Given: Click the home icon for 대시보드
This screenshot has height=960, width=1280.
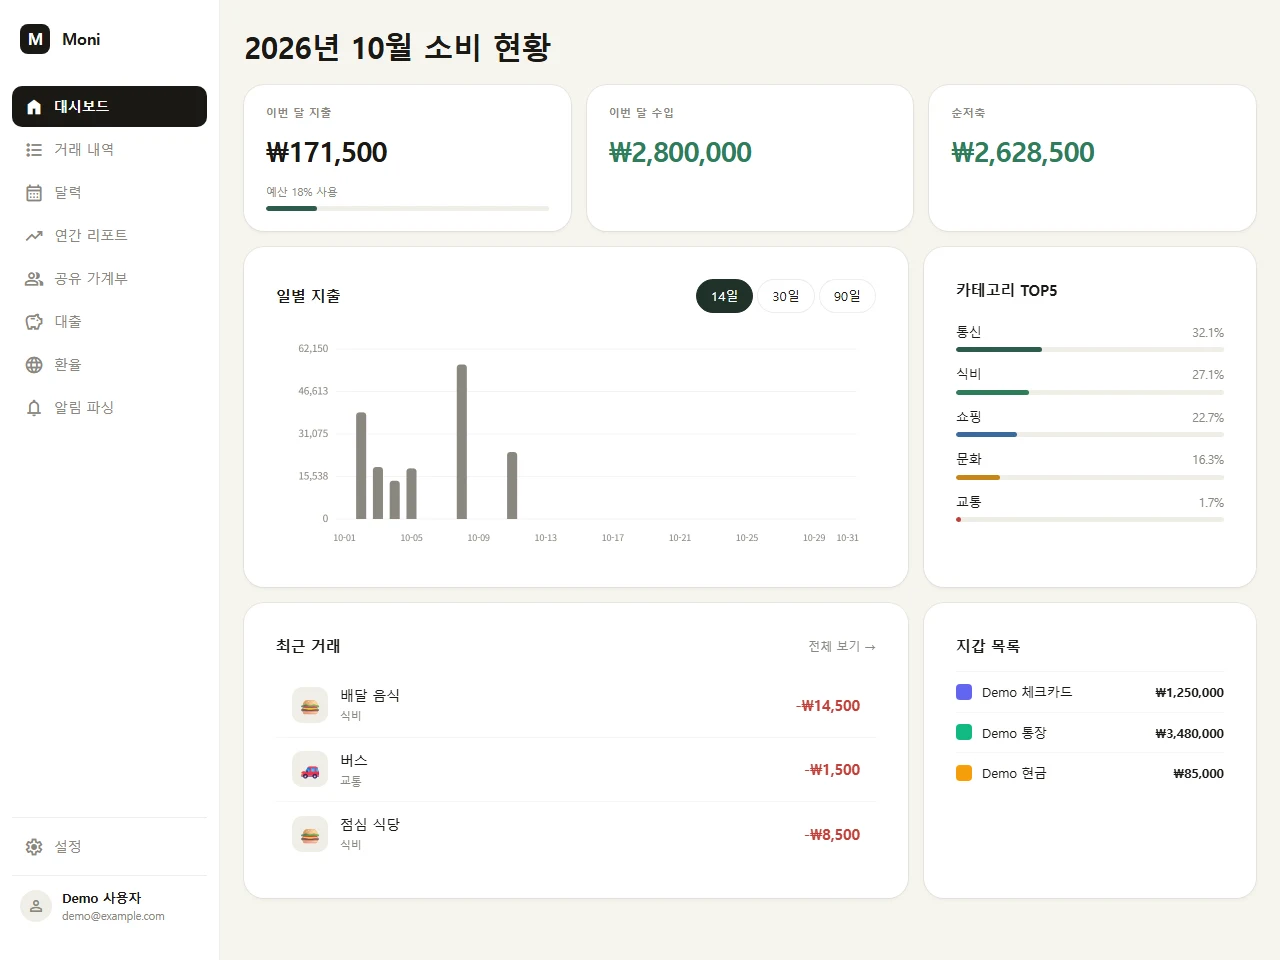Looking at the screenshot, I should [34, 107].
